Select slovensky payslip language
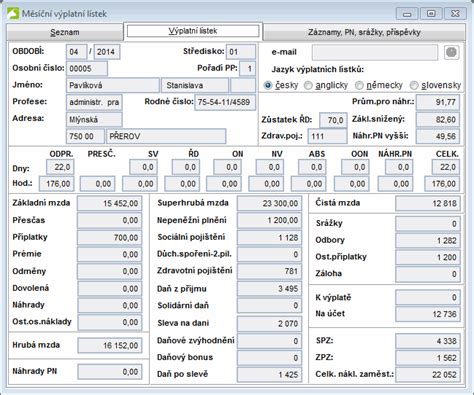 pos(414,85)
